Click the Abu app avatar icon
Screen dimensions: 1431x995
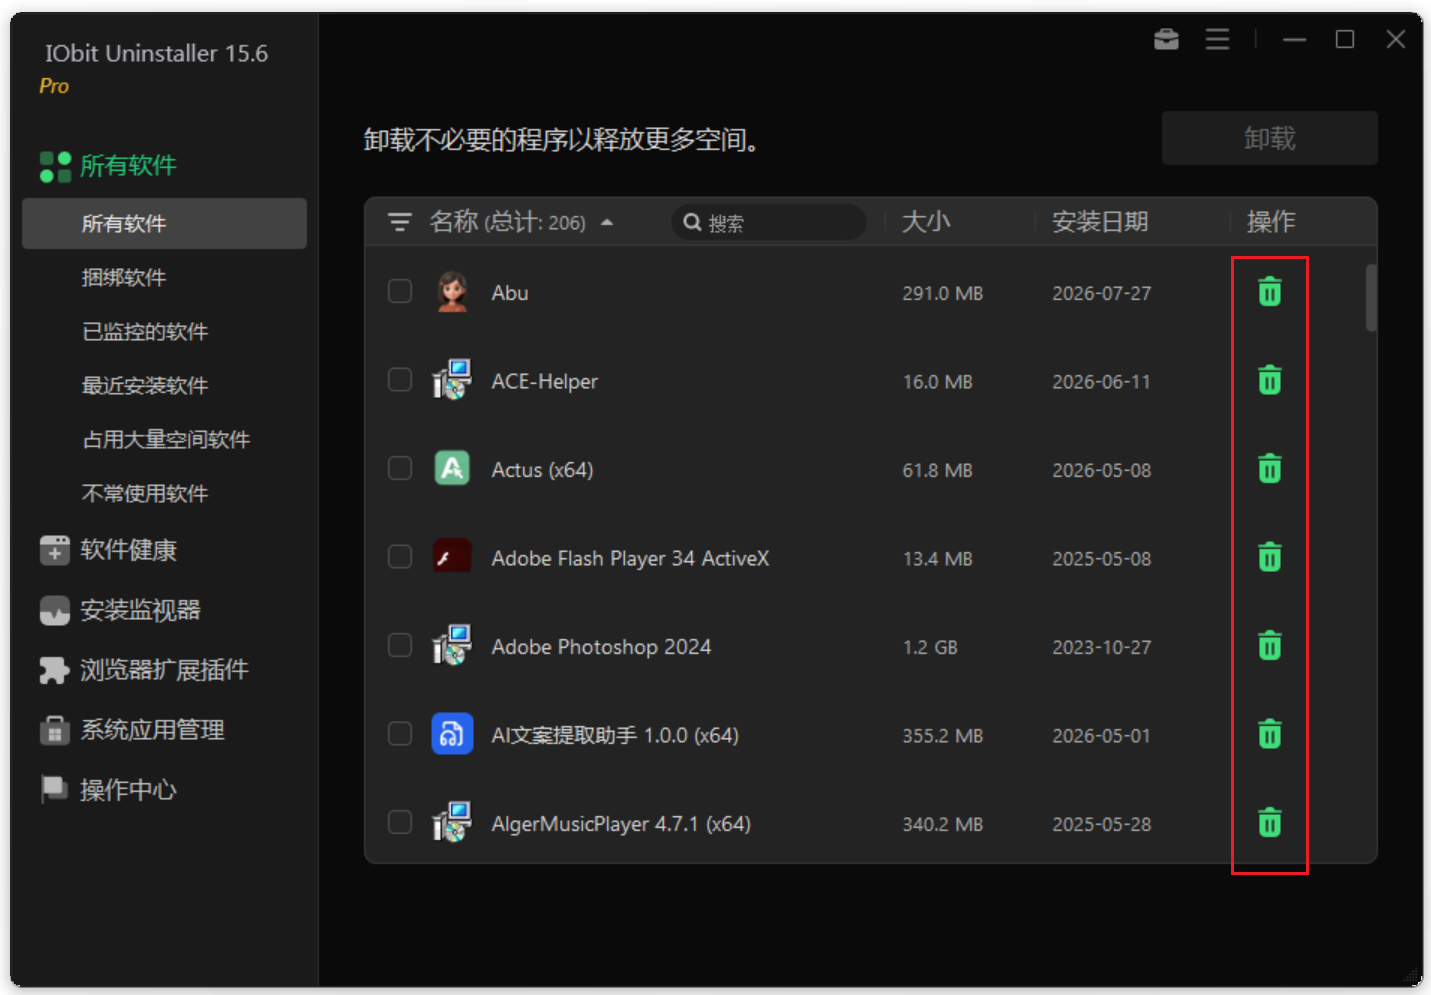[452, 292]
